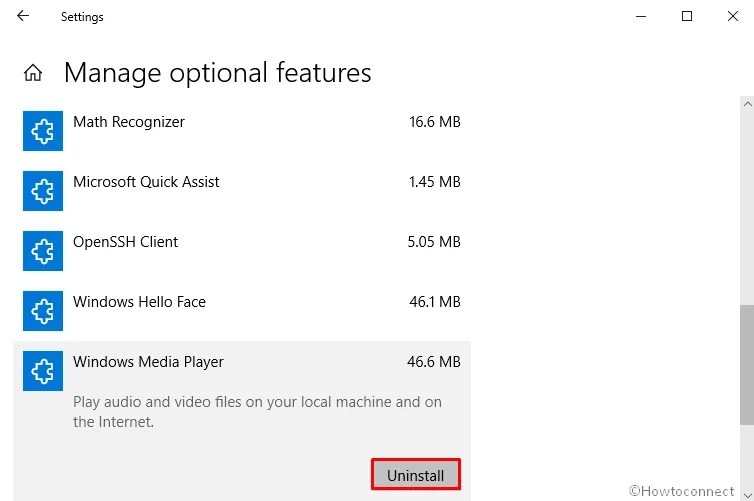Select the Microsoft Quick Assist feature icon
The width and height of the screenshot is (754, 501).
tap(43, 191)
